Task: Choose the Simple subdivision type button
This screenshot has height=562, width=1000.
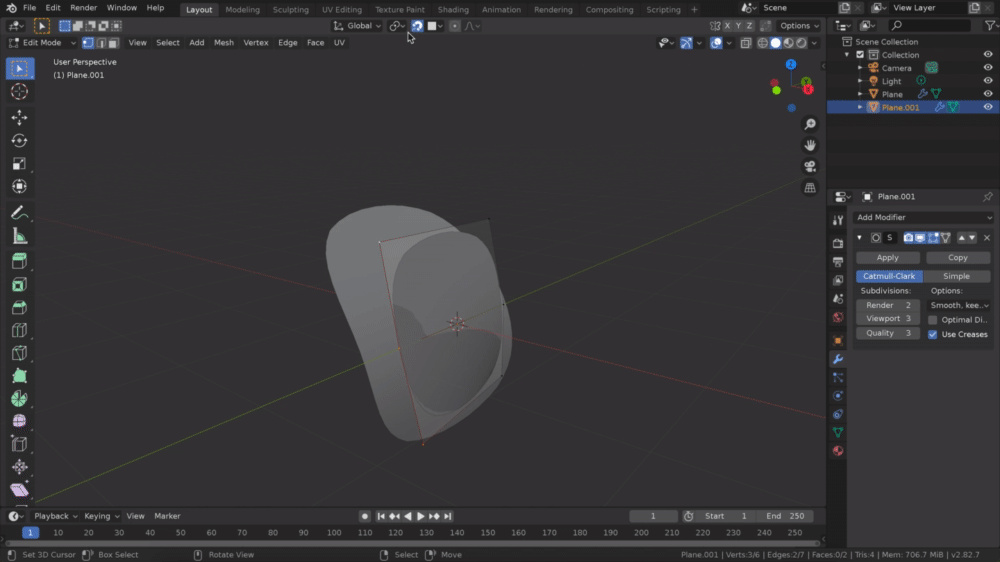Action: (956, 276)
